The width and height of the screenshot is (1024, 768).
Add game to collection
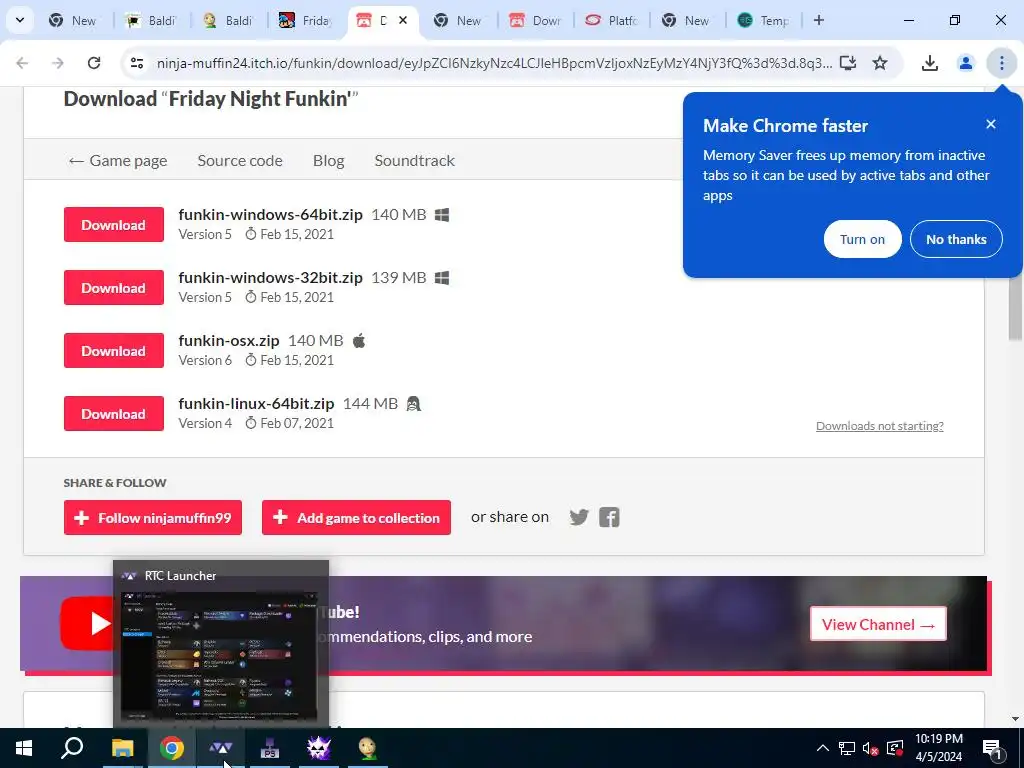pos(357,518)
